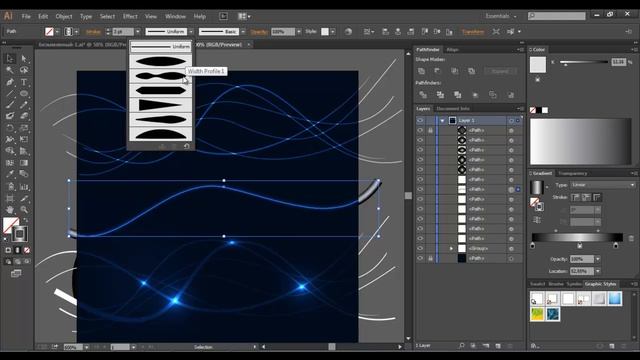640x360 pixels.
Task: Click the grayscale color spectrum ramp
Action: point(580,142)
